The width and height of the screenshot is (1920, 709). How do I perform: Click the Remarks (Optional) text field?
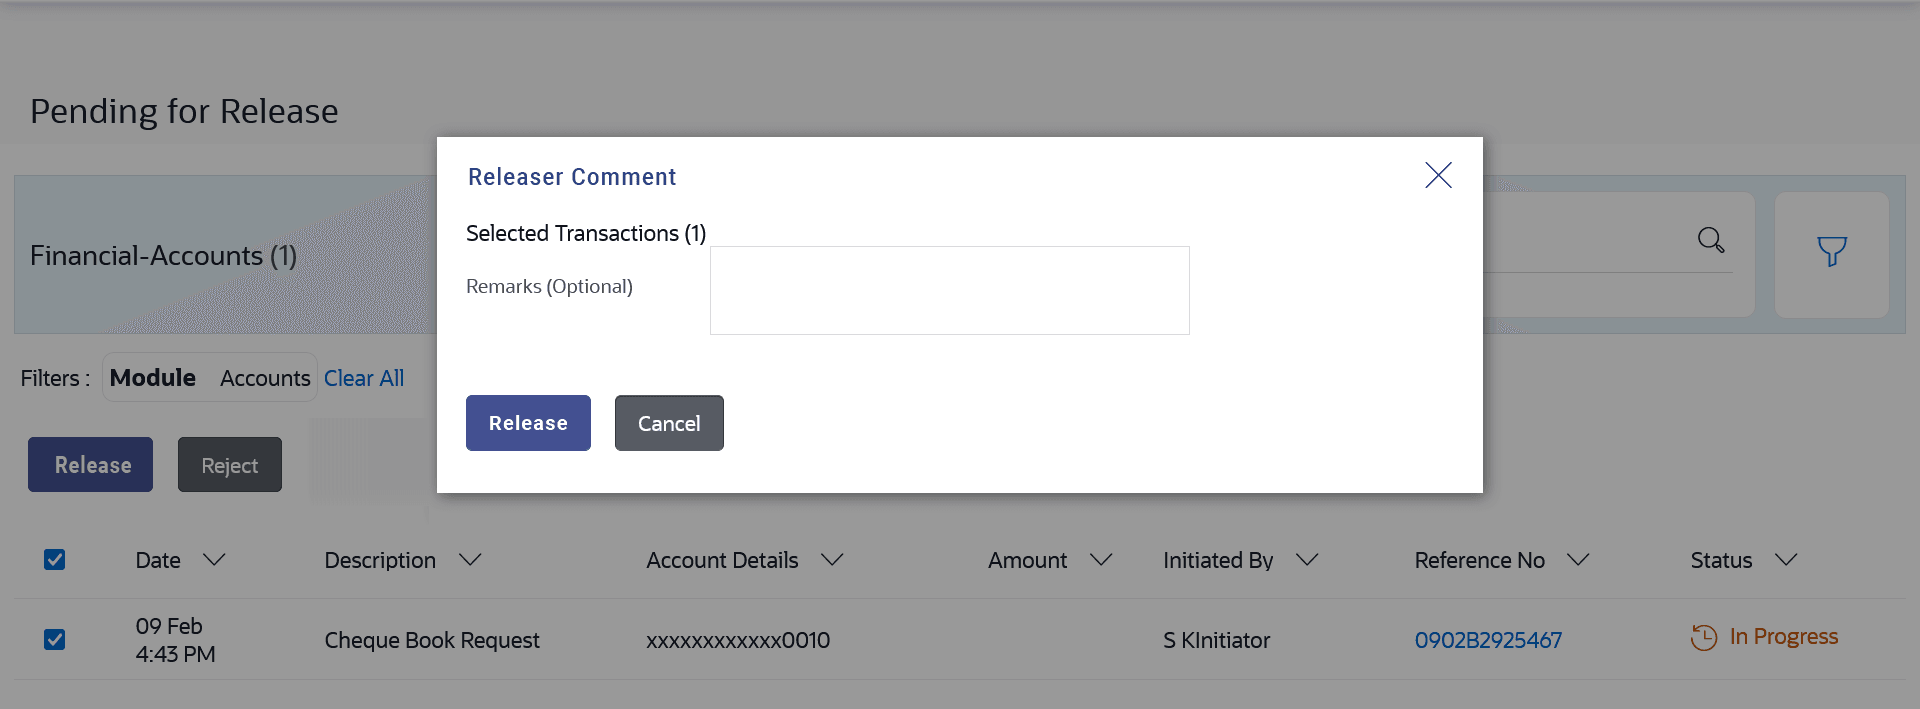point(949,290)
